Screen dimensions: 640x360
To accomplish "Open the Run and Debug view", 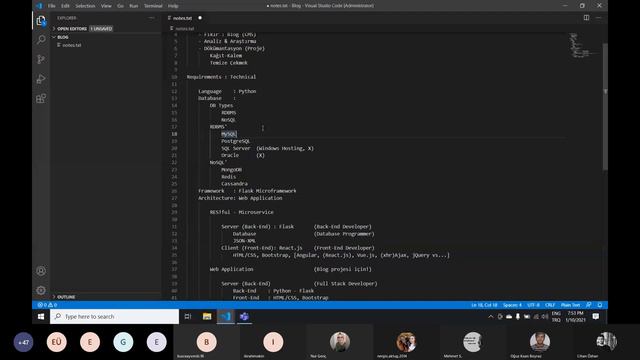I will (x=41, y=79).
